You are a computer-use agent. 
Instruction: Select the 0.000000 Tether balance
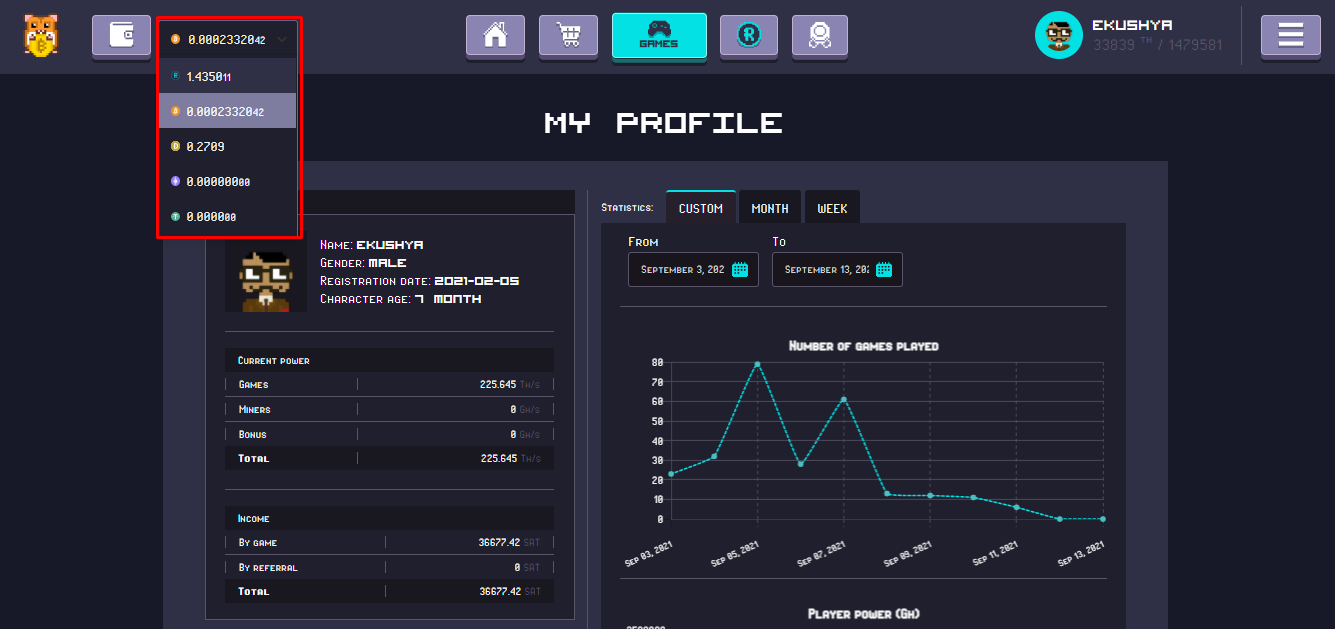pos(228,216)
